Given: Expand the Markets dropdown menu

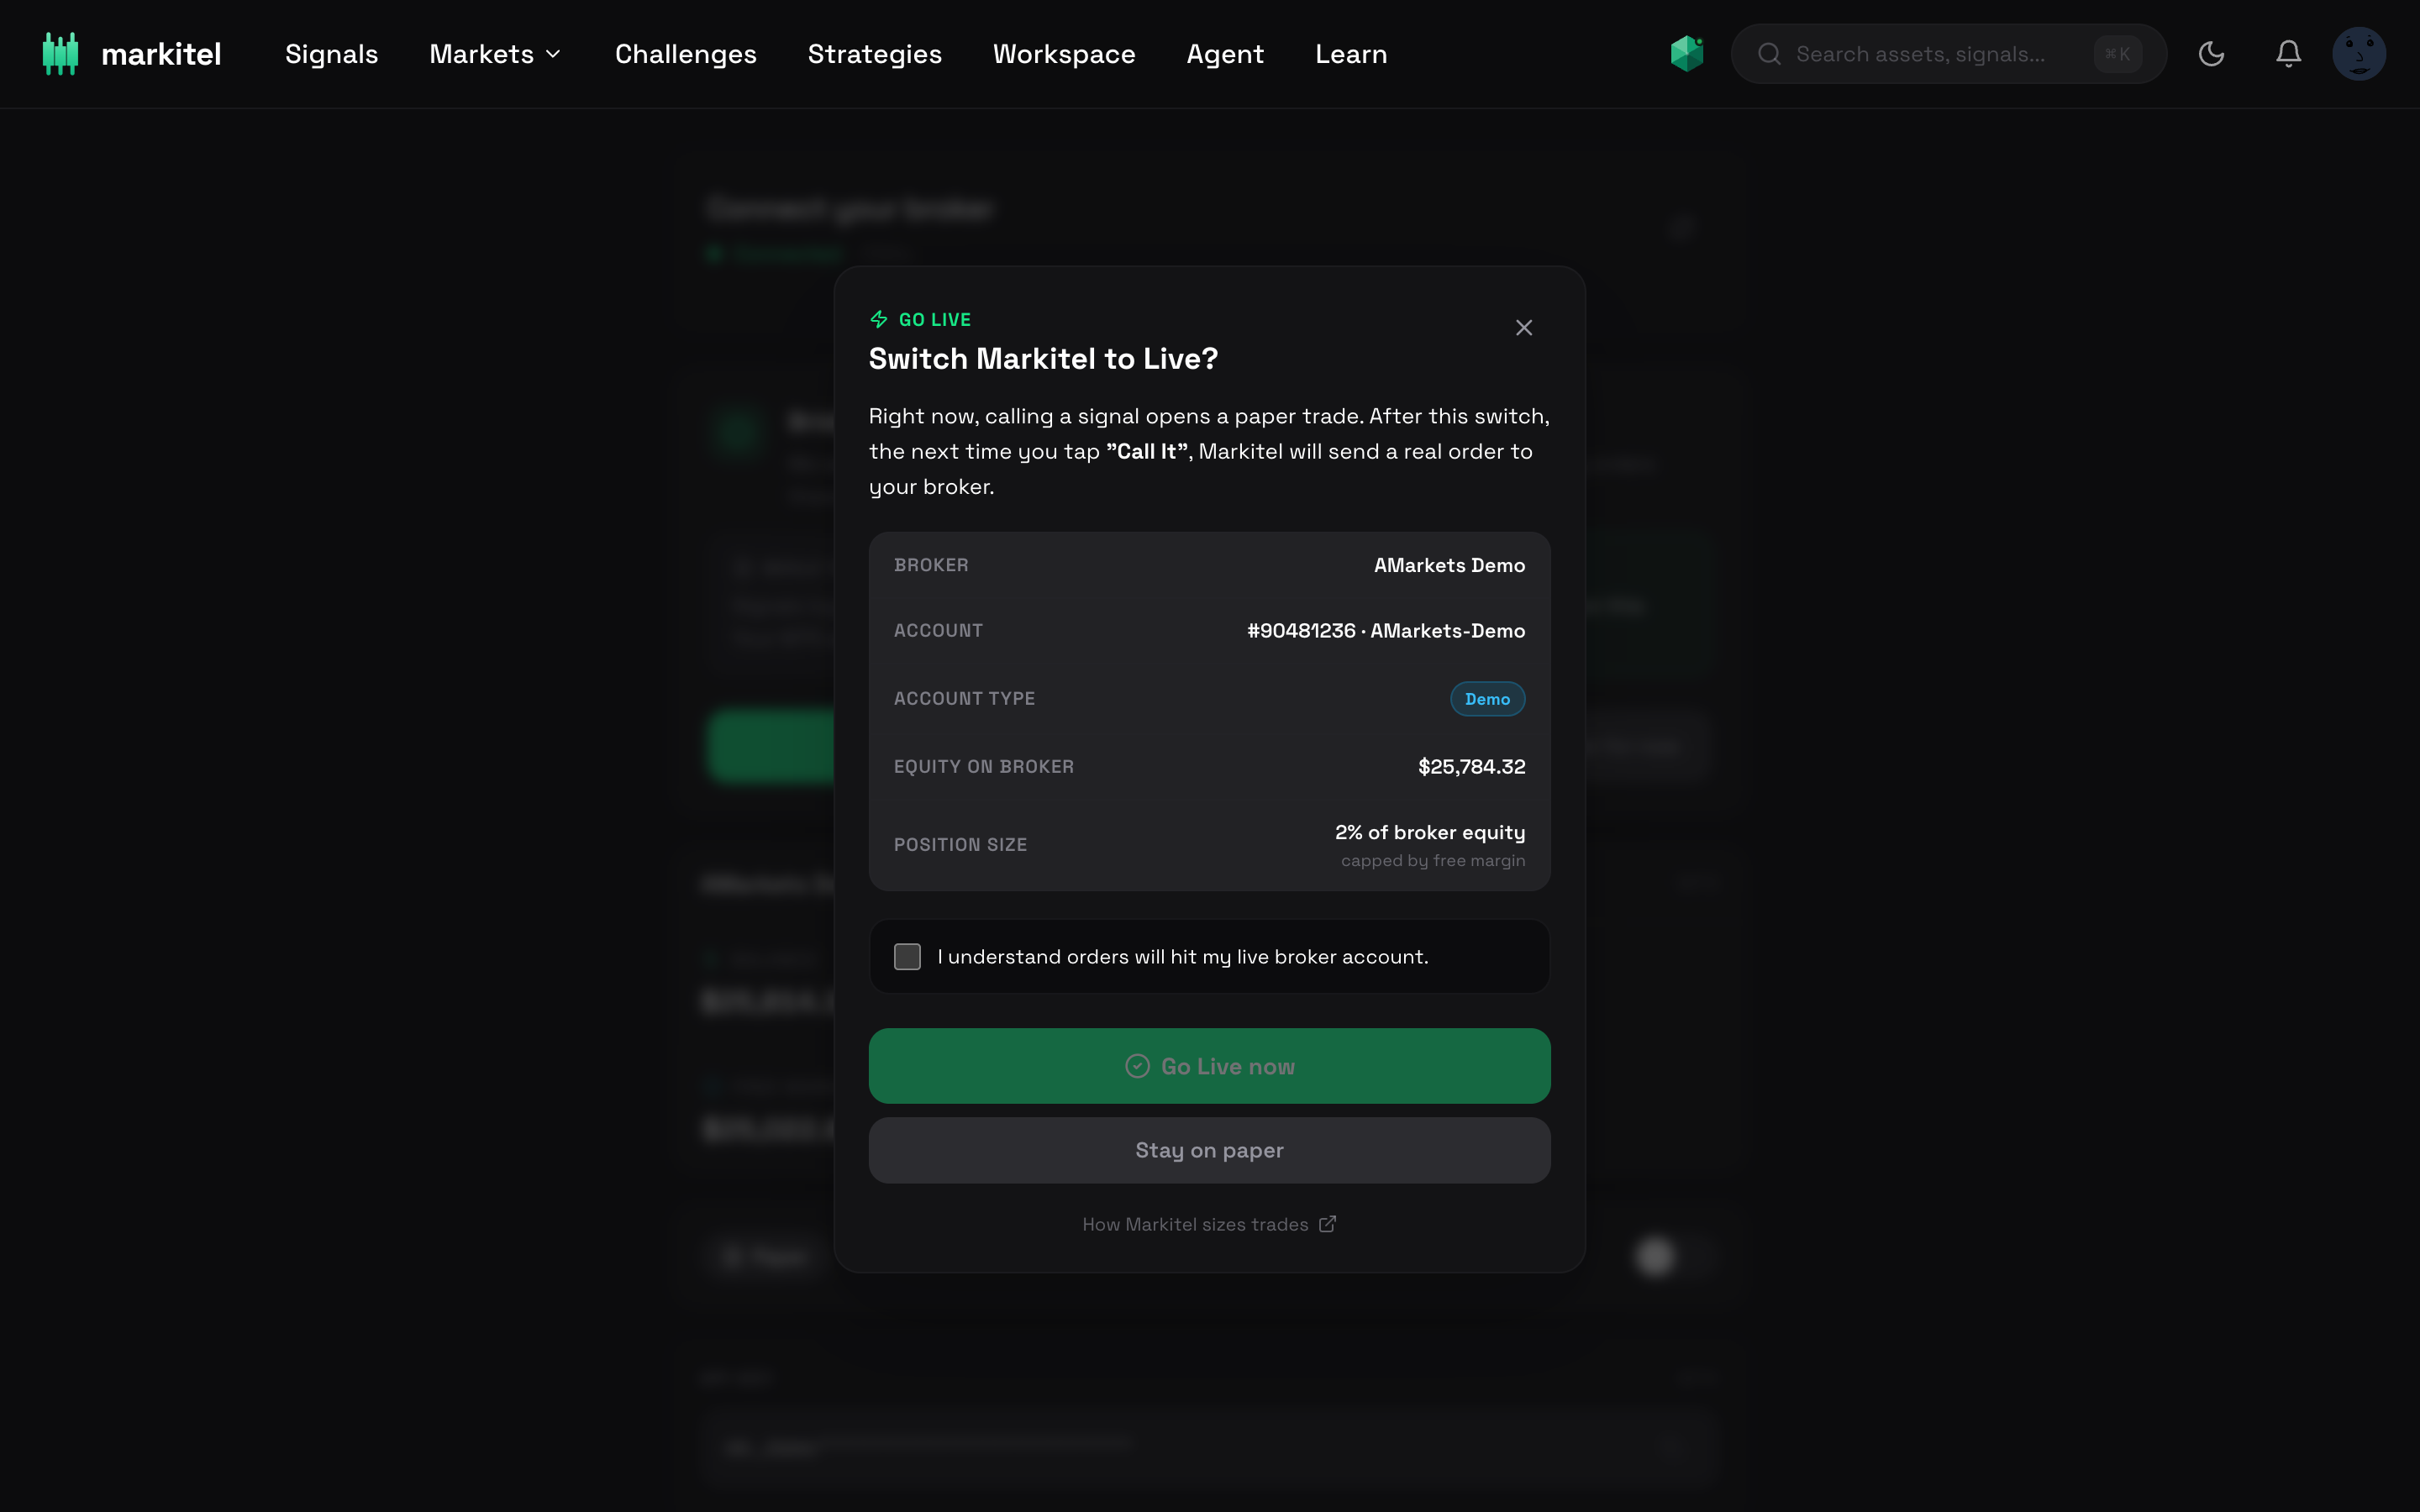Looking at the screenshot, I should [495, 54].
